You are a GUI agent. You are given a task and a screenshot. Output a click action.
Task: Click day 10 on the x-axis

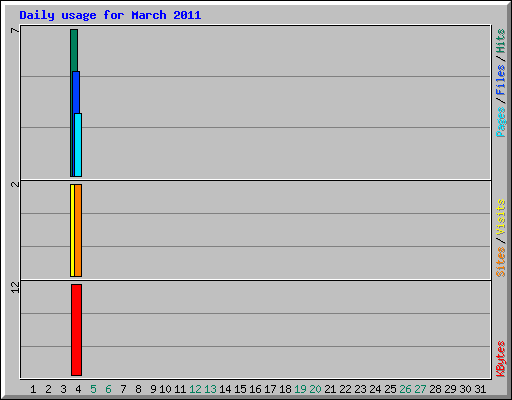pyautogui.click(x=165, y=389)
